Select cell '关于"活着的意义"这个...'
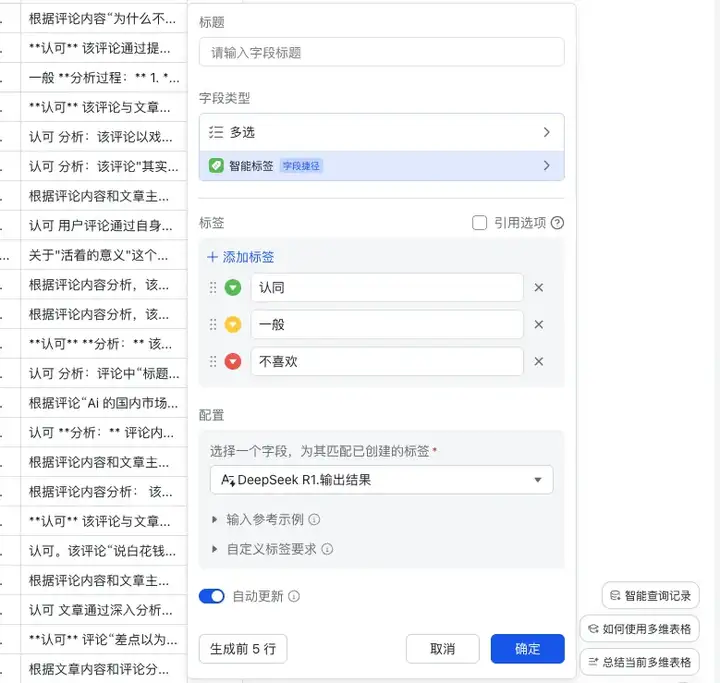 [x=104, y=255]
